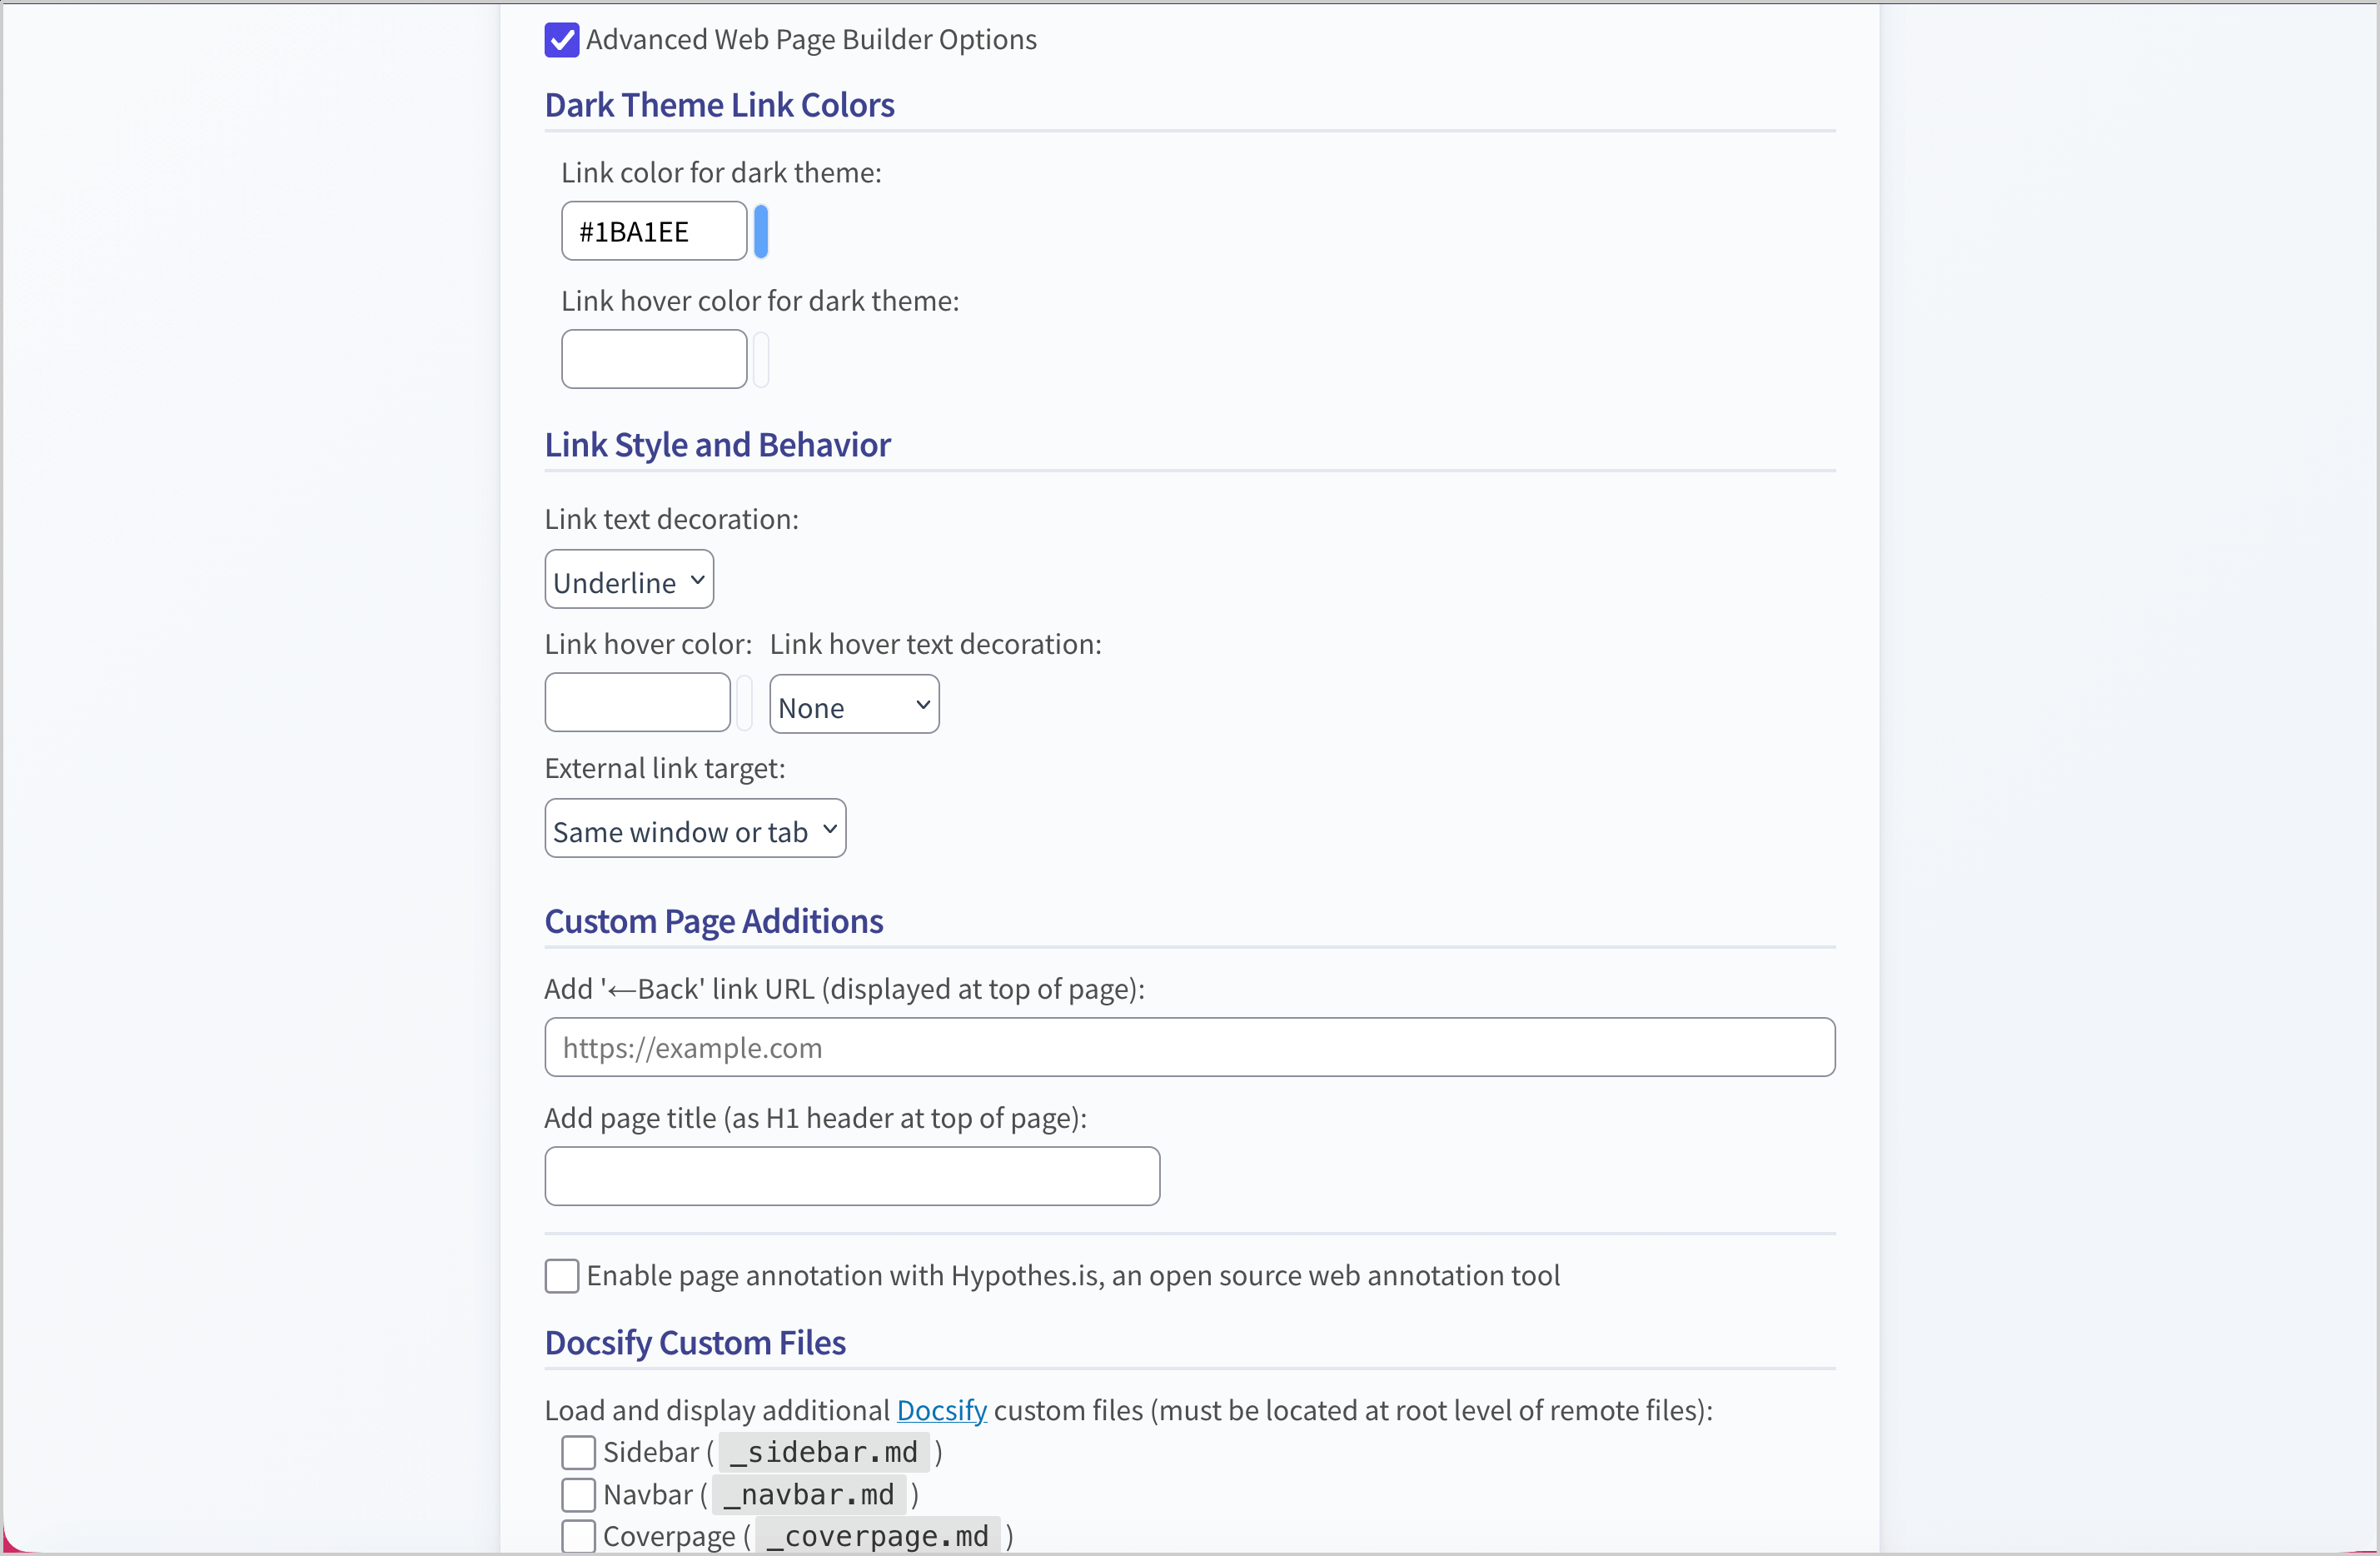Viewport: 2380px width, 1556px height.
Task: Check the Sidebar (_sidebar.md) checkbox
Action: (578, 1452)
